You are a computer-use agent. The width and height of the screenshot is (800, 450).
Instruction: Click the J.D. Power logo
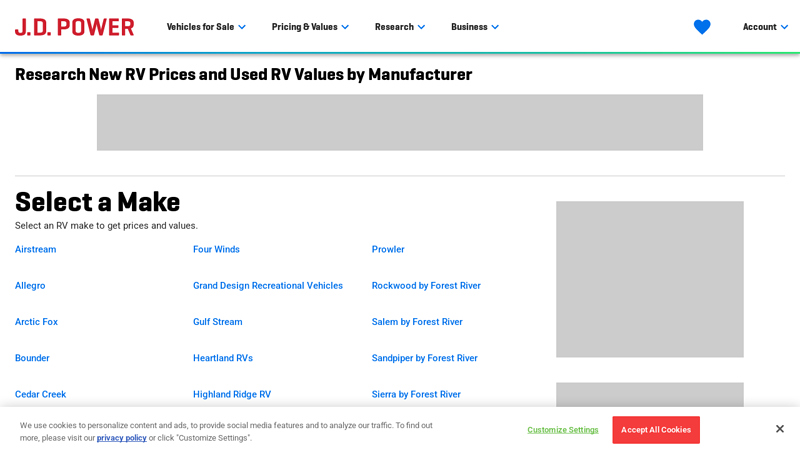tap(74, 27)
